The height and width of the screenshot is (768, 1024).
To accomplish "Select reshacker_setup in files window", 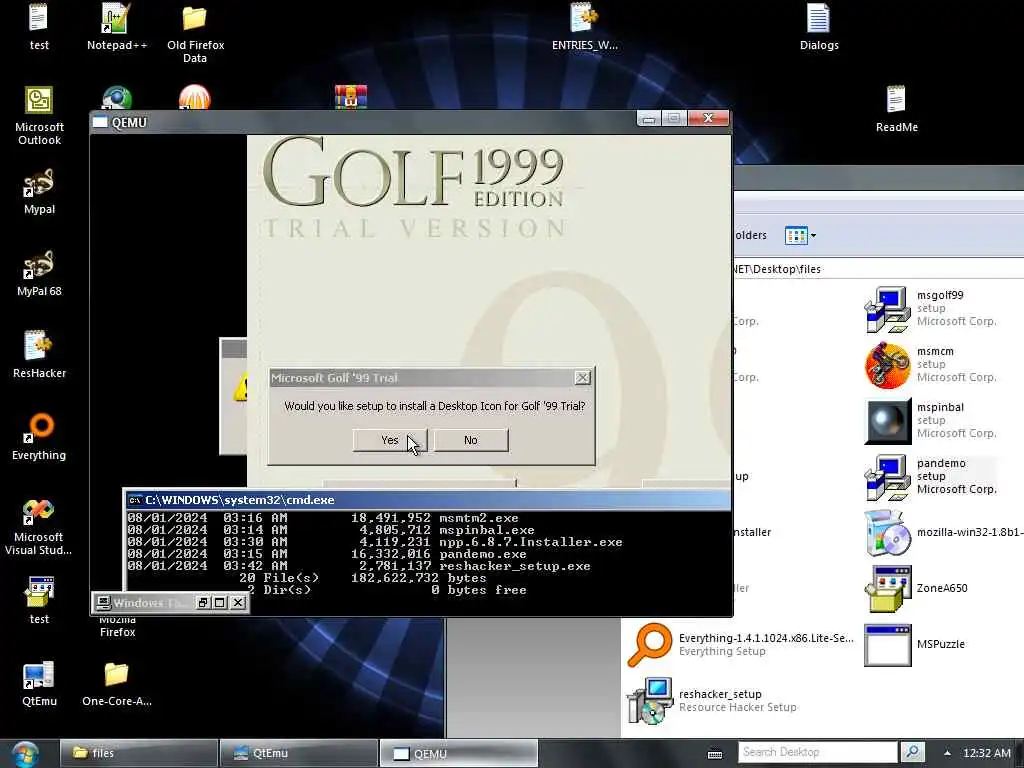I will tap(712, 701).
